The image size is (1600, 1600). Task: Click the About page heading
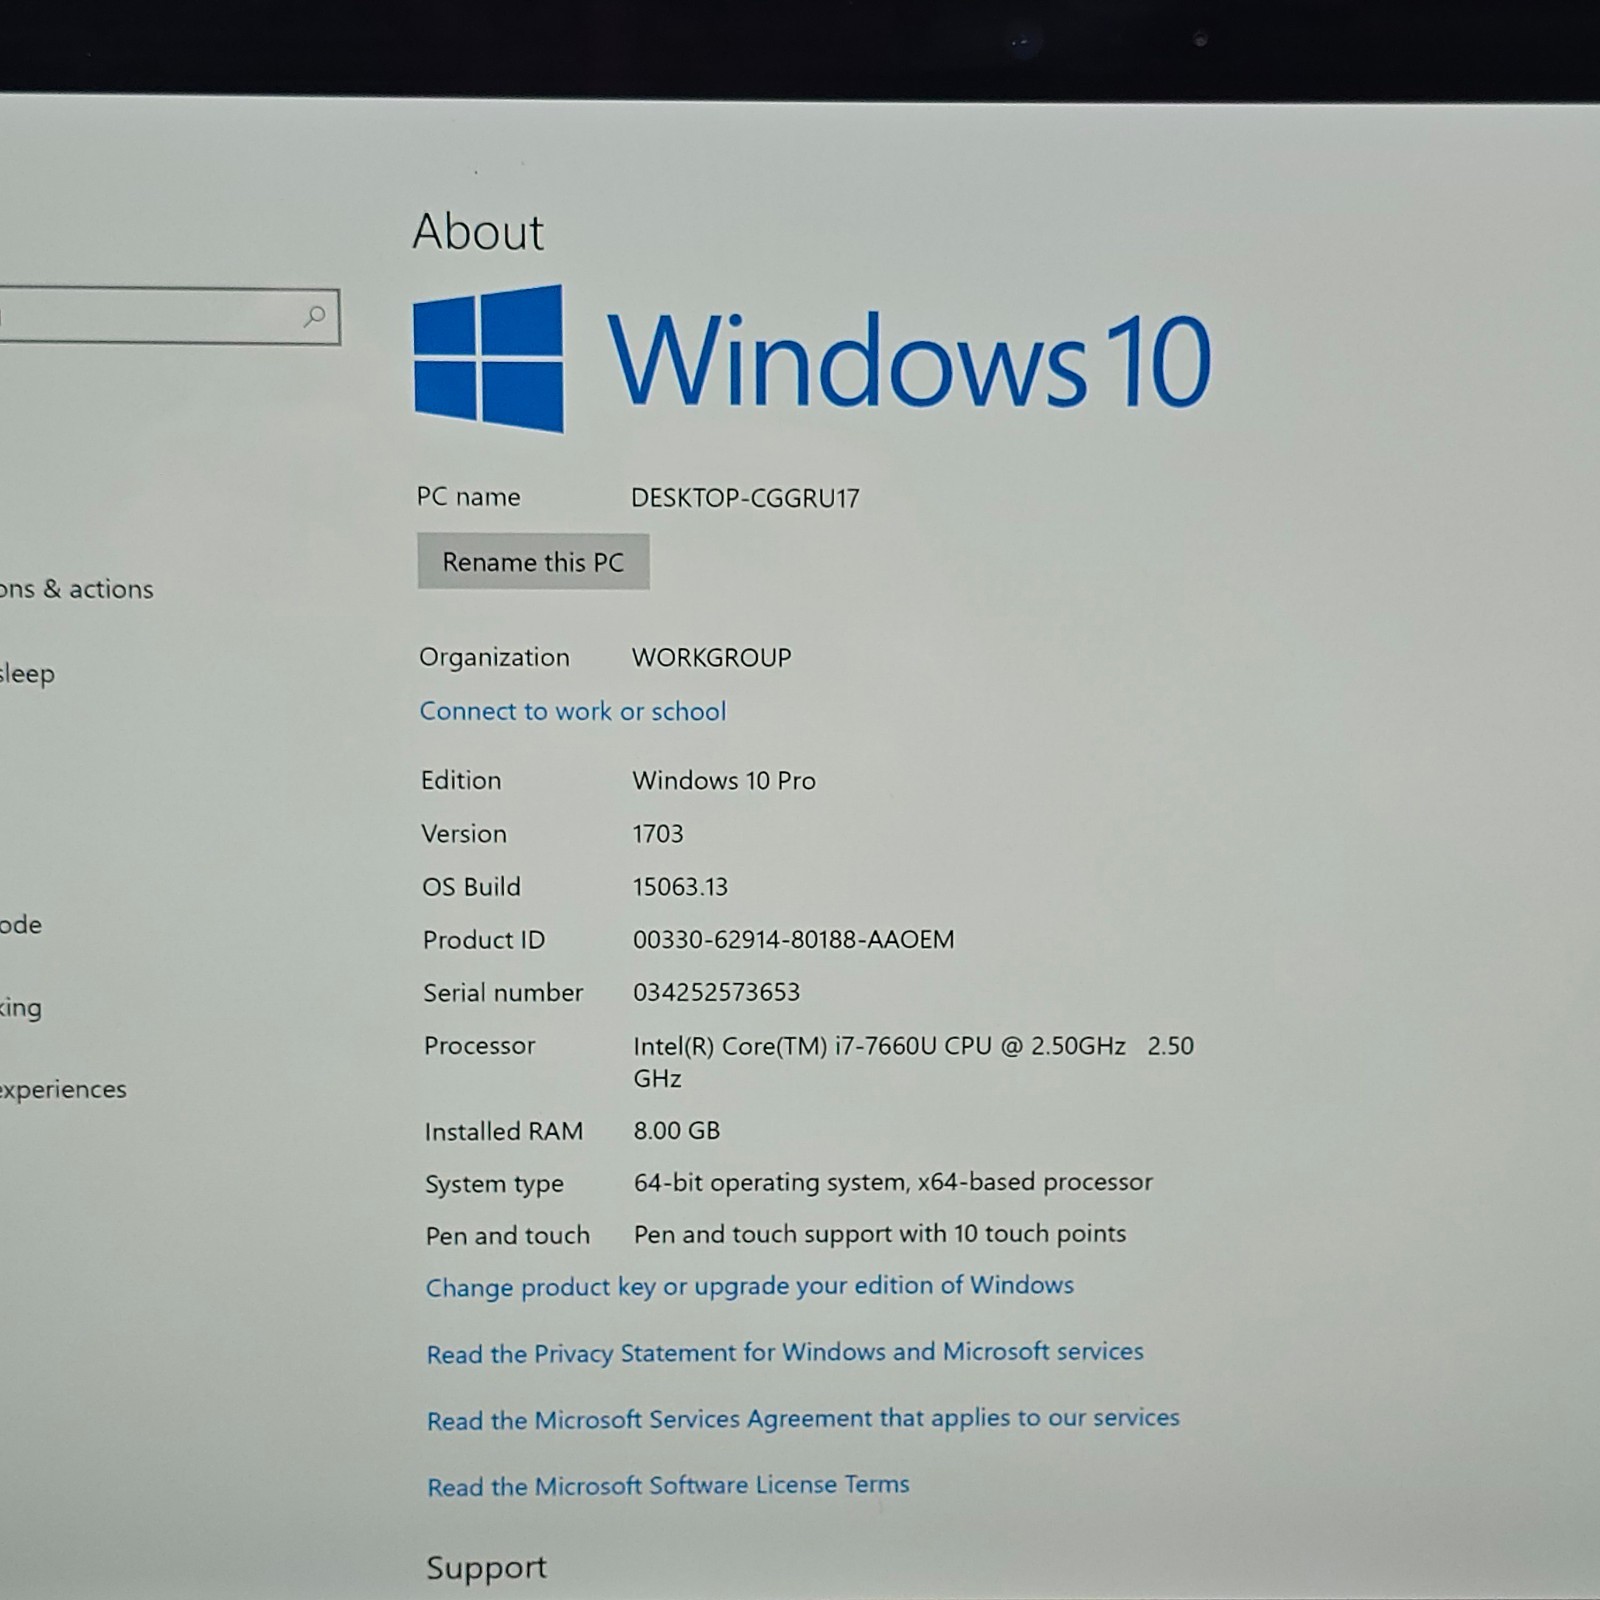(478, 232)
